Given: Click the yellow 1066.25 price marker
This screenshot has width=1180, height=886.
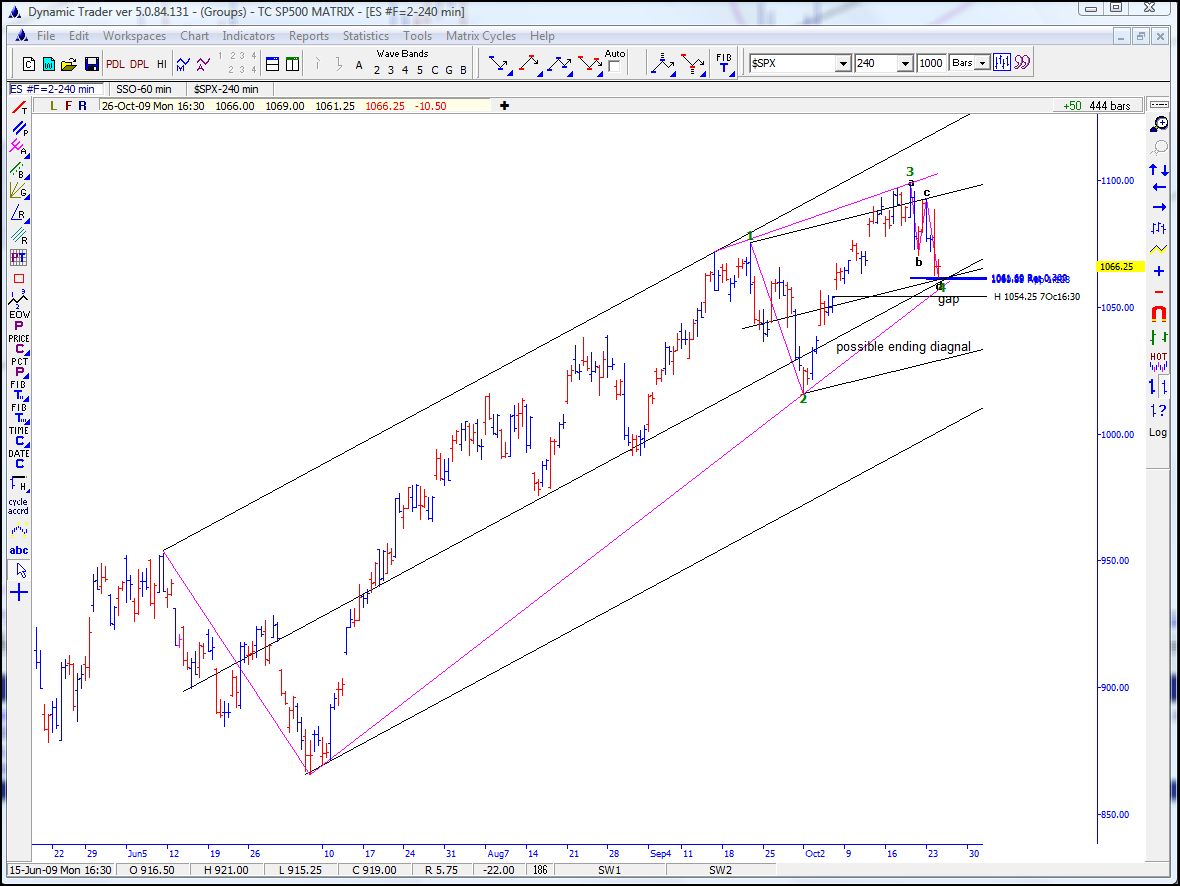Looking at the screenshot, I should pos(1121,266).
